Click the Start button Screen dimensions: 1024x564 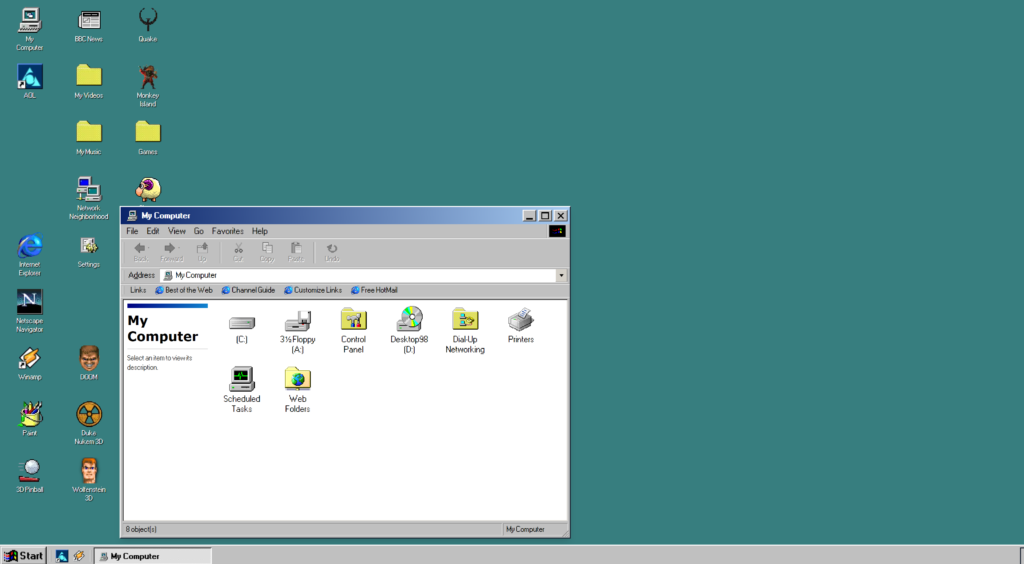[24, 556]
